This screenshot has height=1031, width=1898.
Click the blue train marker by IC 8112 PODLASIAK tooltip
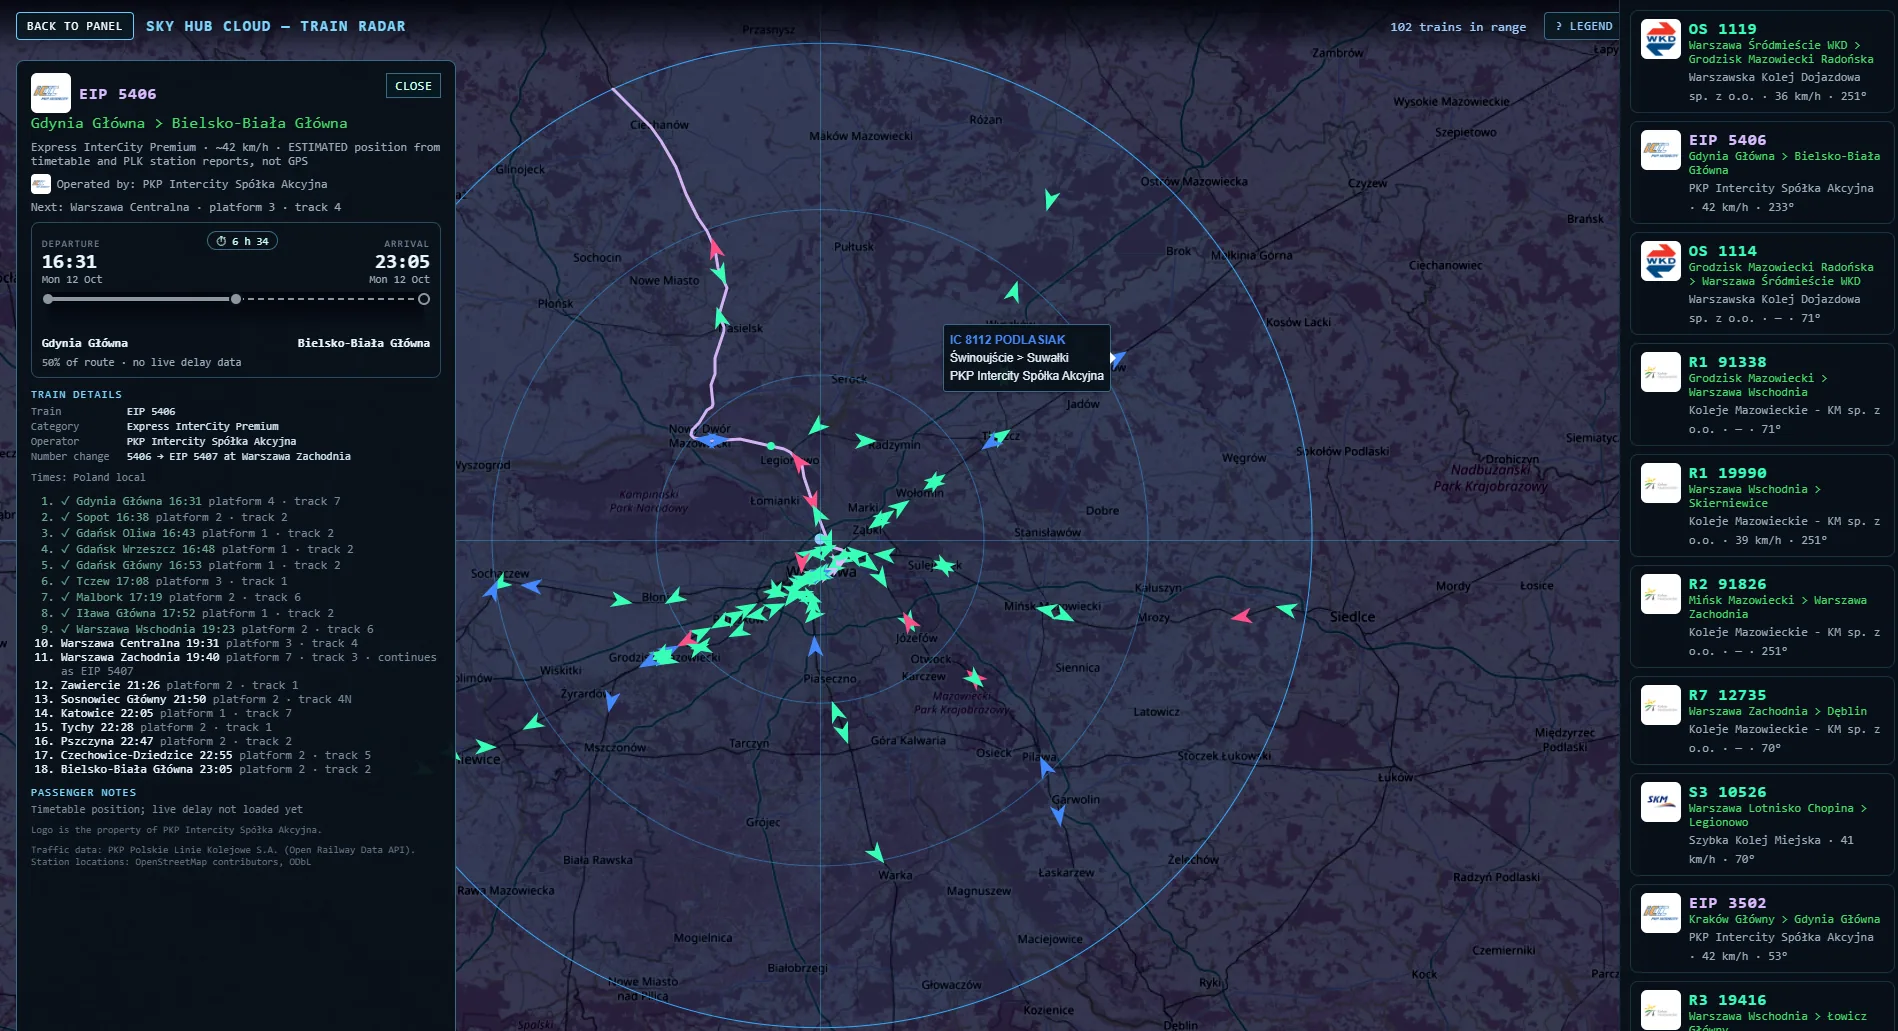(1117, 357)
